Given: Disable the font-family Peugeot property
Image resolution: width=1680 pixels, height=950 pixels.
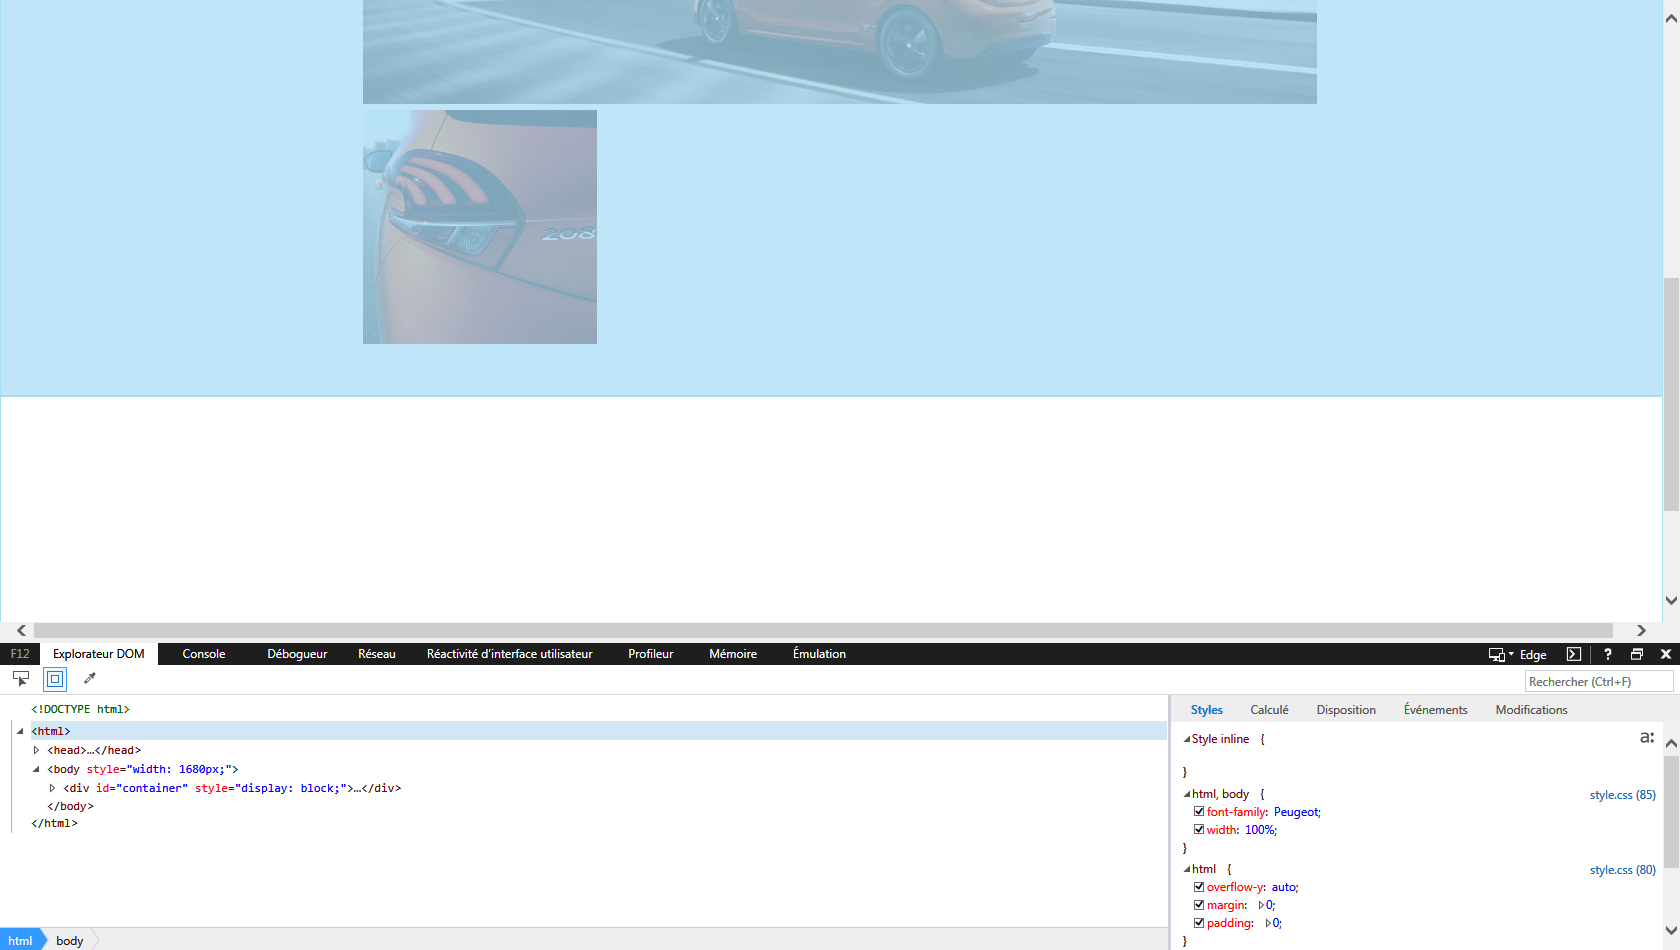Looking at the screenshot, I should (x=1199, y=811).
